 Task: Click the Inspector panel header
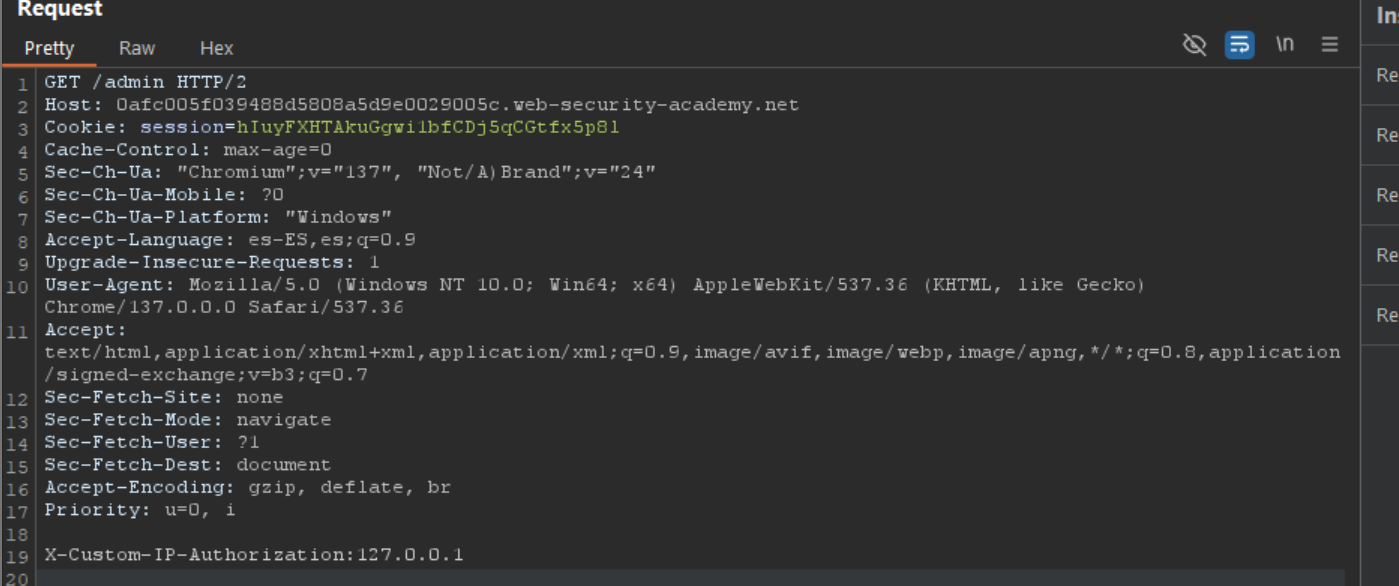1386,16
